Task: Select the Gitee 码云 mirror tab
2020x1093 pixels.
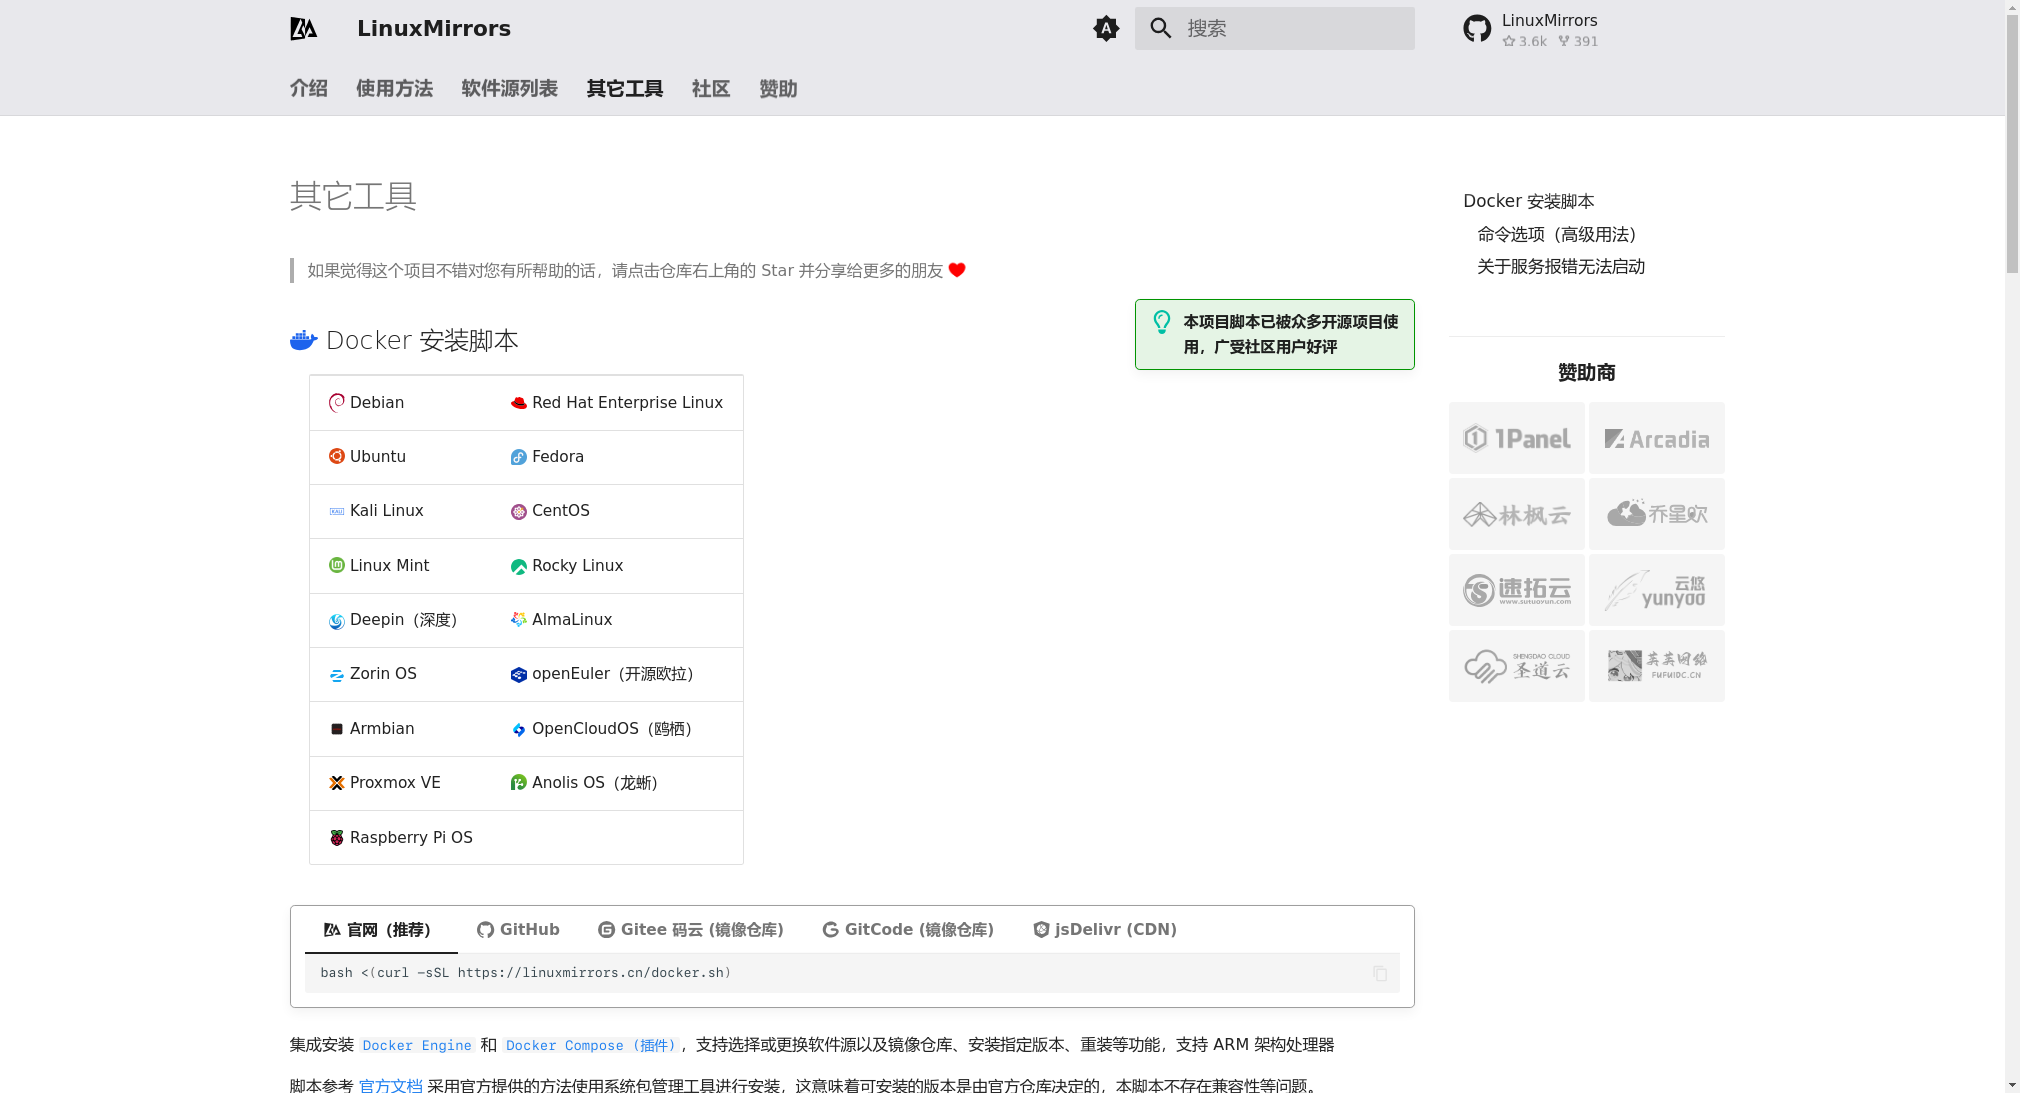Action: tap(690, 929)
